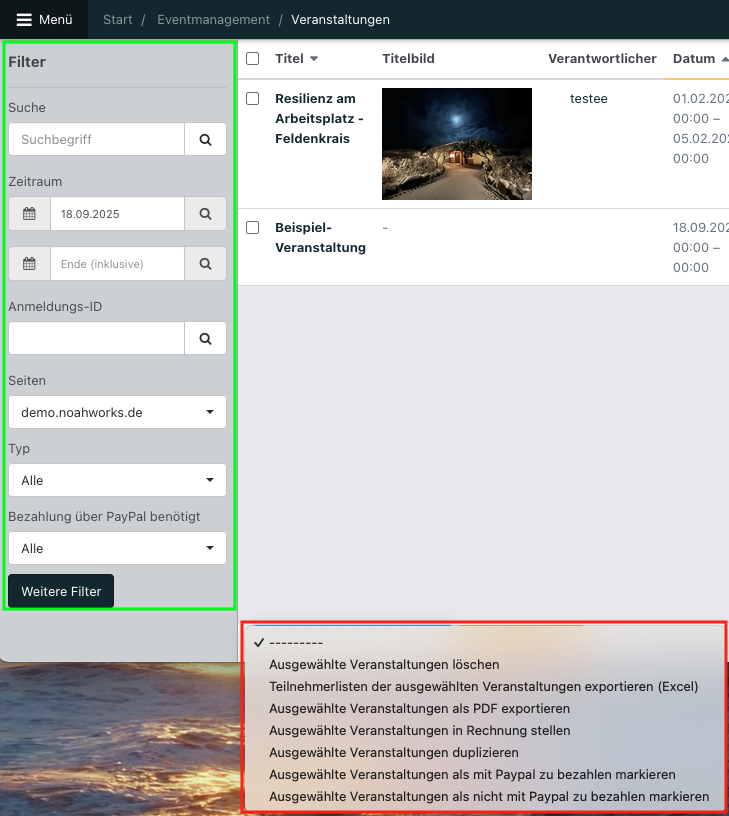Click the Weitere Filter button
729x816 pixels.
(61, 591)
